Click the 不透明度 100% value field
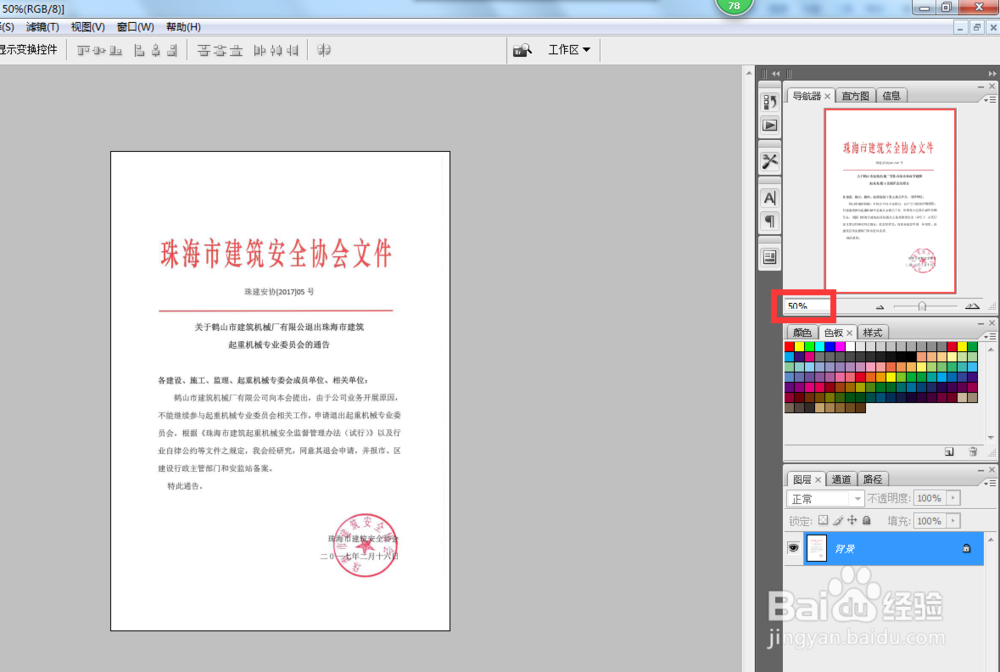 point(929,498)
